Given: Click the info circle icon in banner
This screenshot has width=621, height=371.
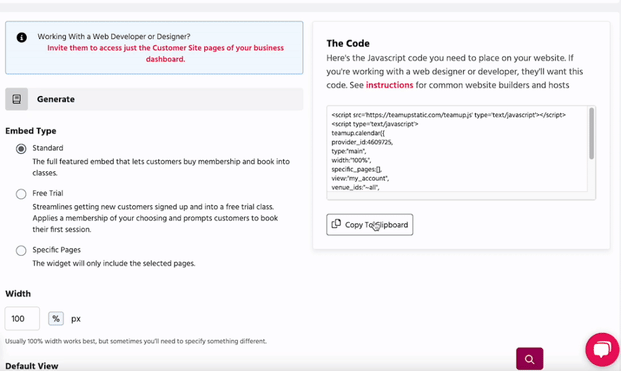Looking at the screenshot, I should pyautogui.click(x=21, y=37).
